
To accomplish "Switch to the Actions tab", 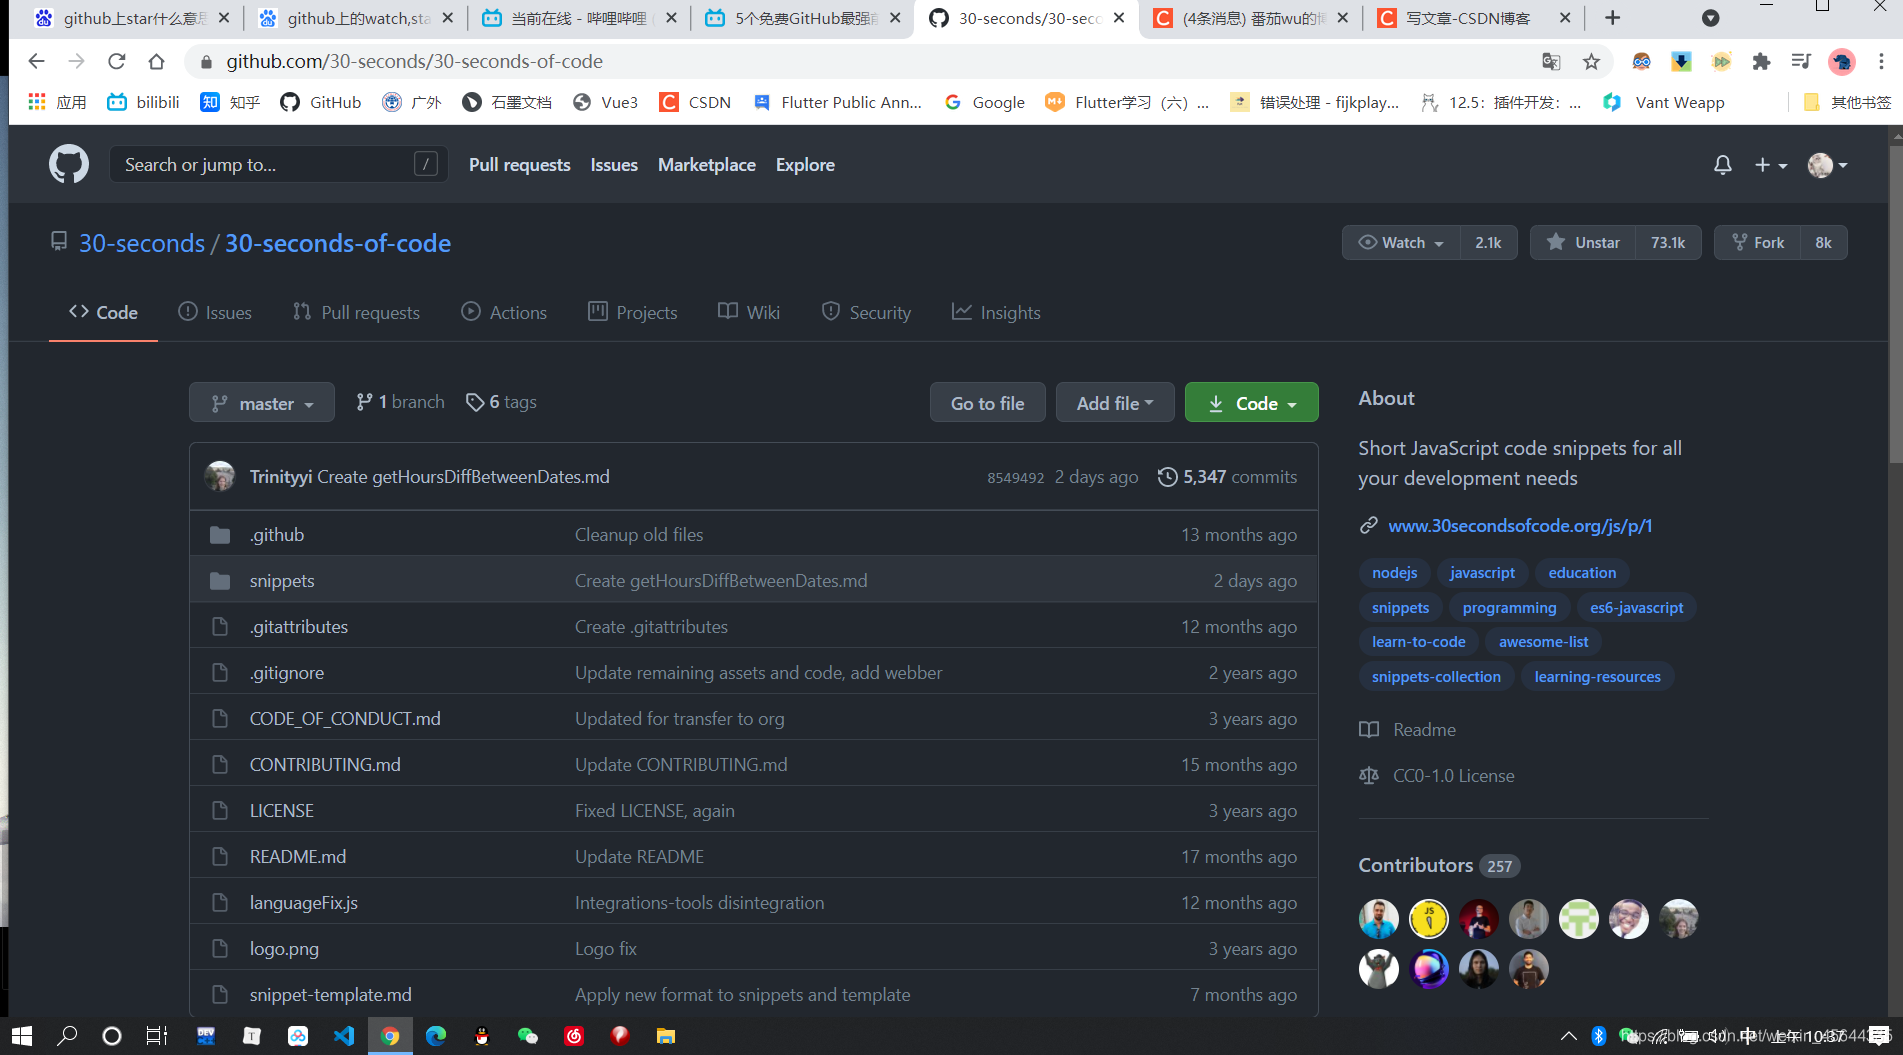I will (x=504, y=312).
